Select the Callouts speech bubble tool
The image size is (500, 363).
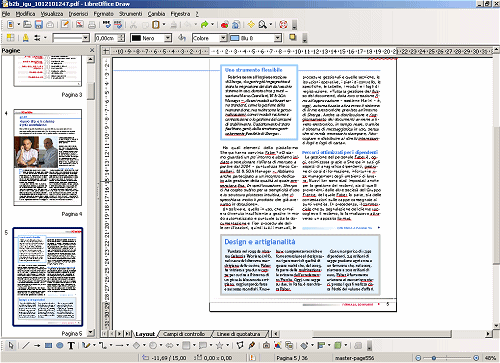[x=203, y=345]
